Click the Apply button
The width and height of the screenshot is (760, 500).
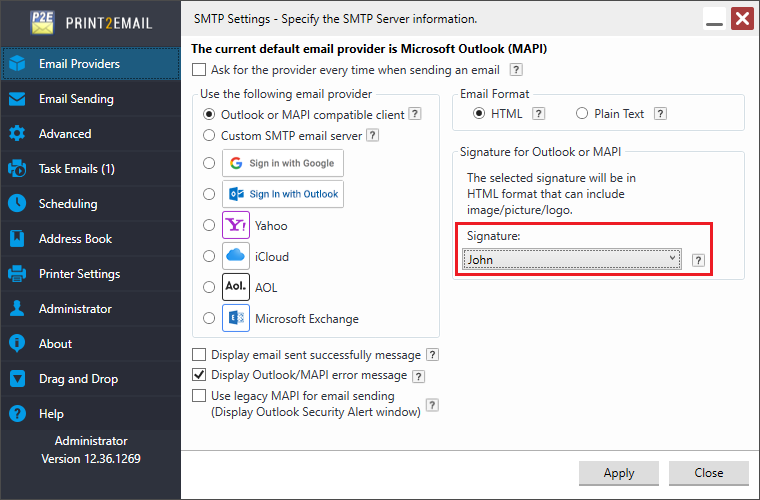click(619, 473)
